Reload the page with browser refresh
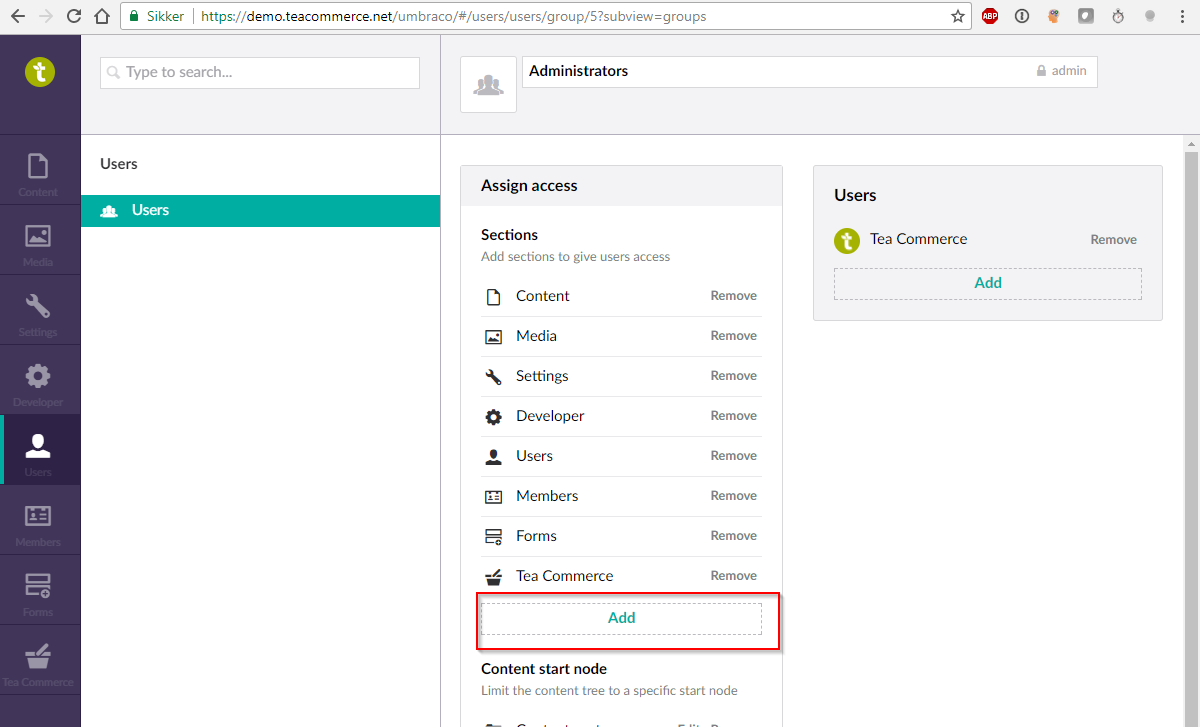The height and width of the screenshot is (727, 1200). [x=73, y=16]
